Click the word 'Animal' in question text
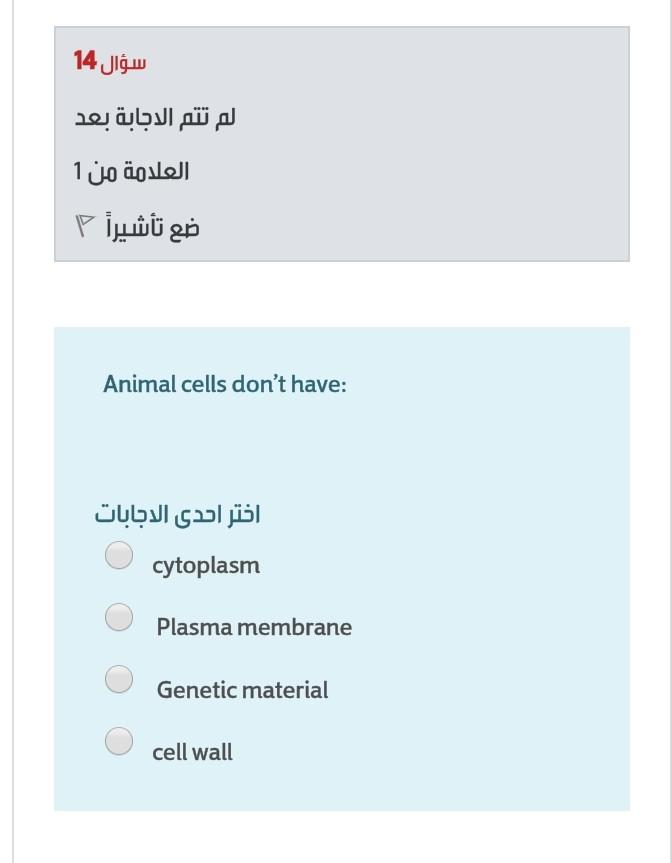The image size is (671, 863). pos(139,384)
